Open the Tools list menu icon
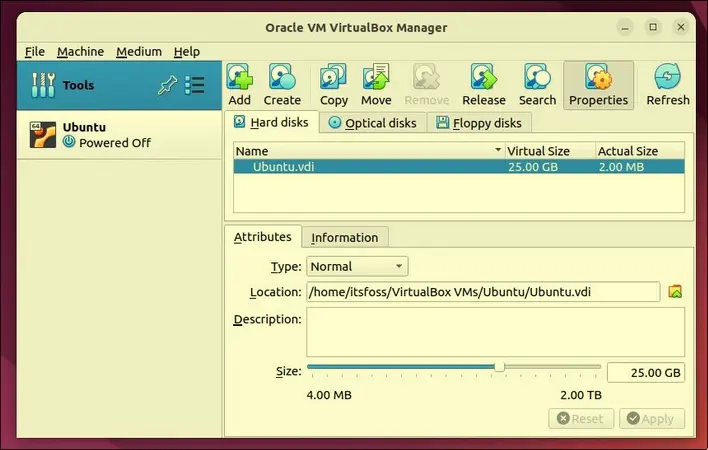Viewport: 708px width, 450px height. (194, 86)
